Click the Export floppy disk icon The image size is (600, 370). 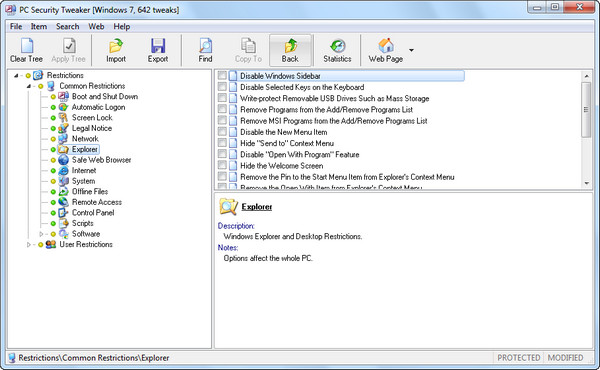pyautogui.click(x=158, y=46)
